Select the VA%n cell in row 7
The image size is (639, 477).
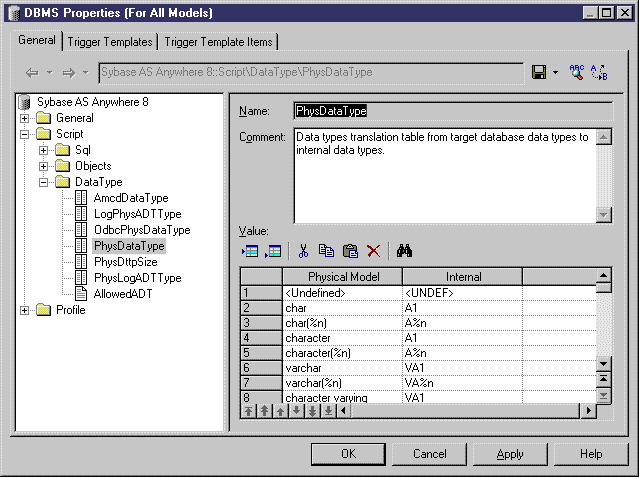463,383
